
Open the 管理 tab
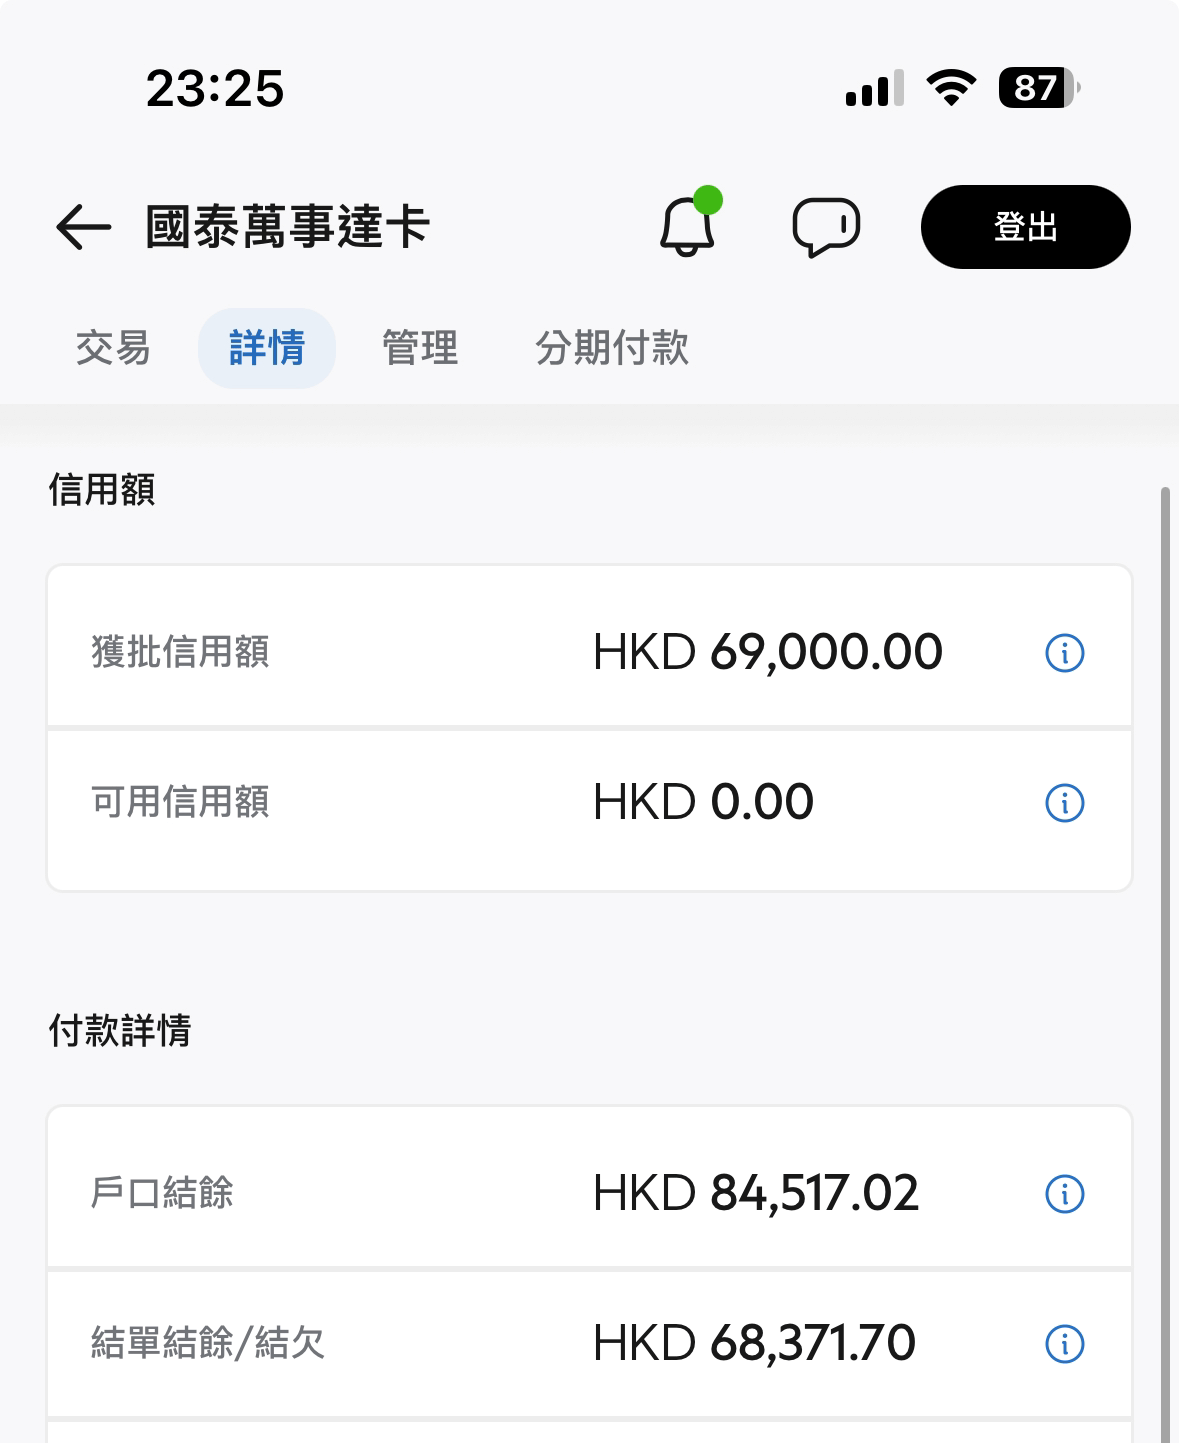click(x=420, y=348)
